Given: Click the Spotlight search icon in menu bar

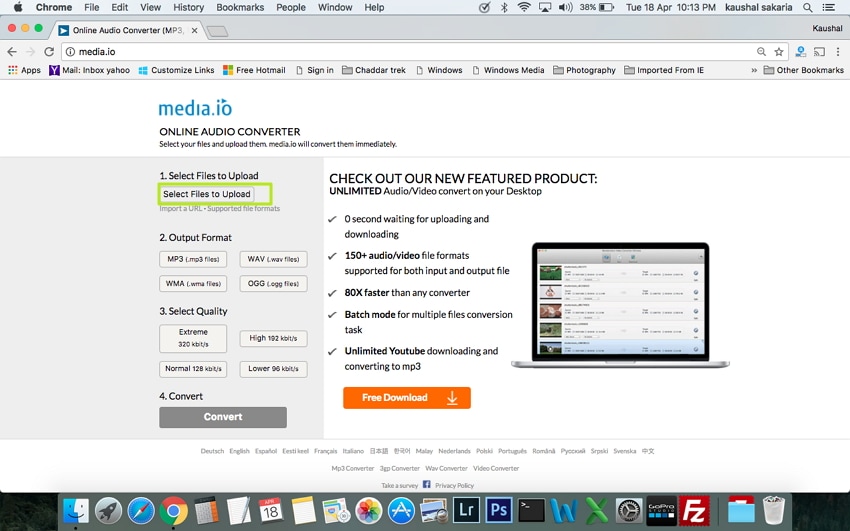Looking at the screenshot, I should (808, 8).
